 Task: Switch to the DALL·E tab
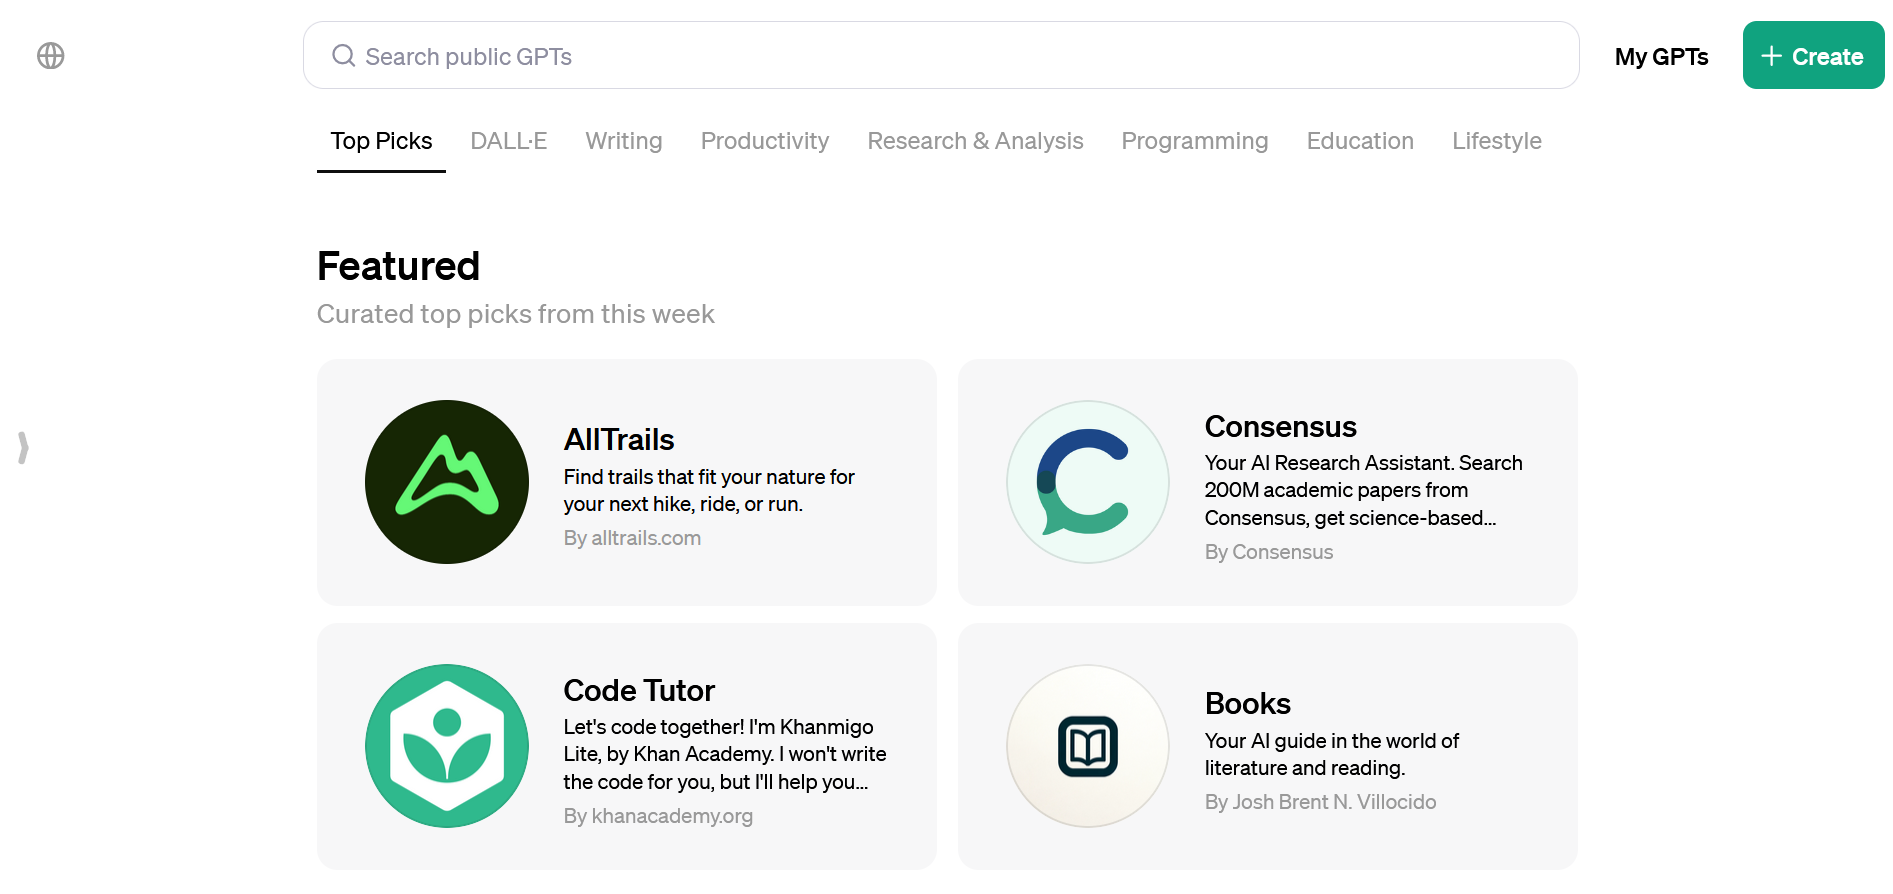click(508, 141)
